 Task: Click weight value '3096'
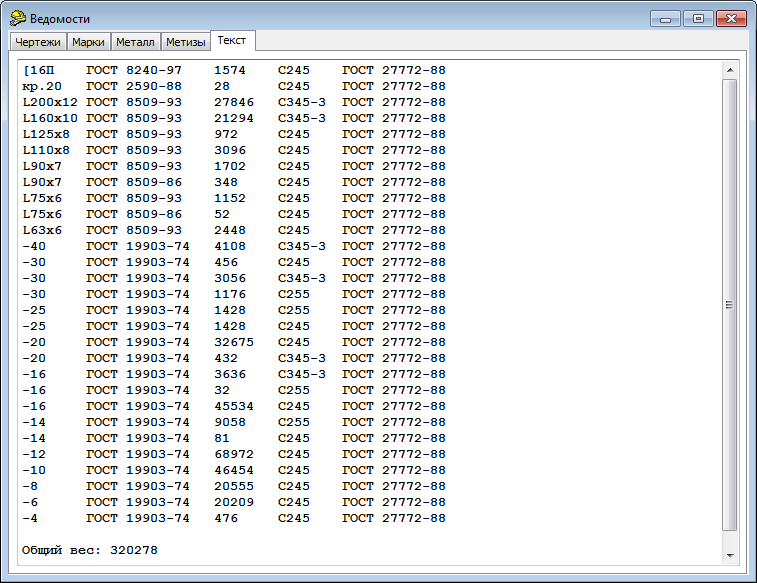230,150
